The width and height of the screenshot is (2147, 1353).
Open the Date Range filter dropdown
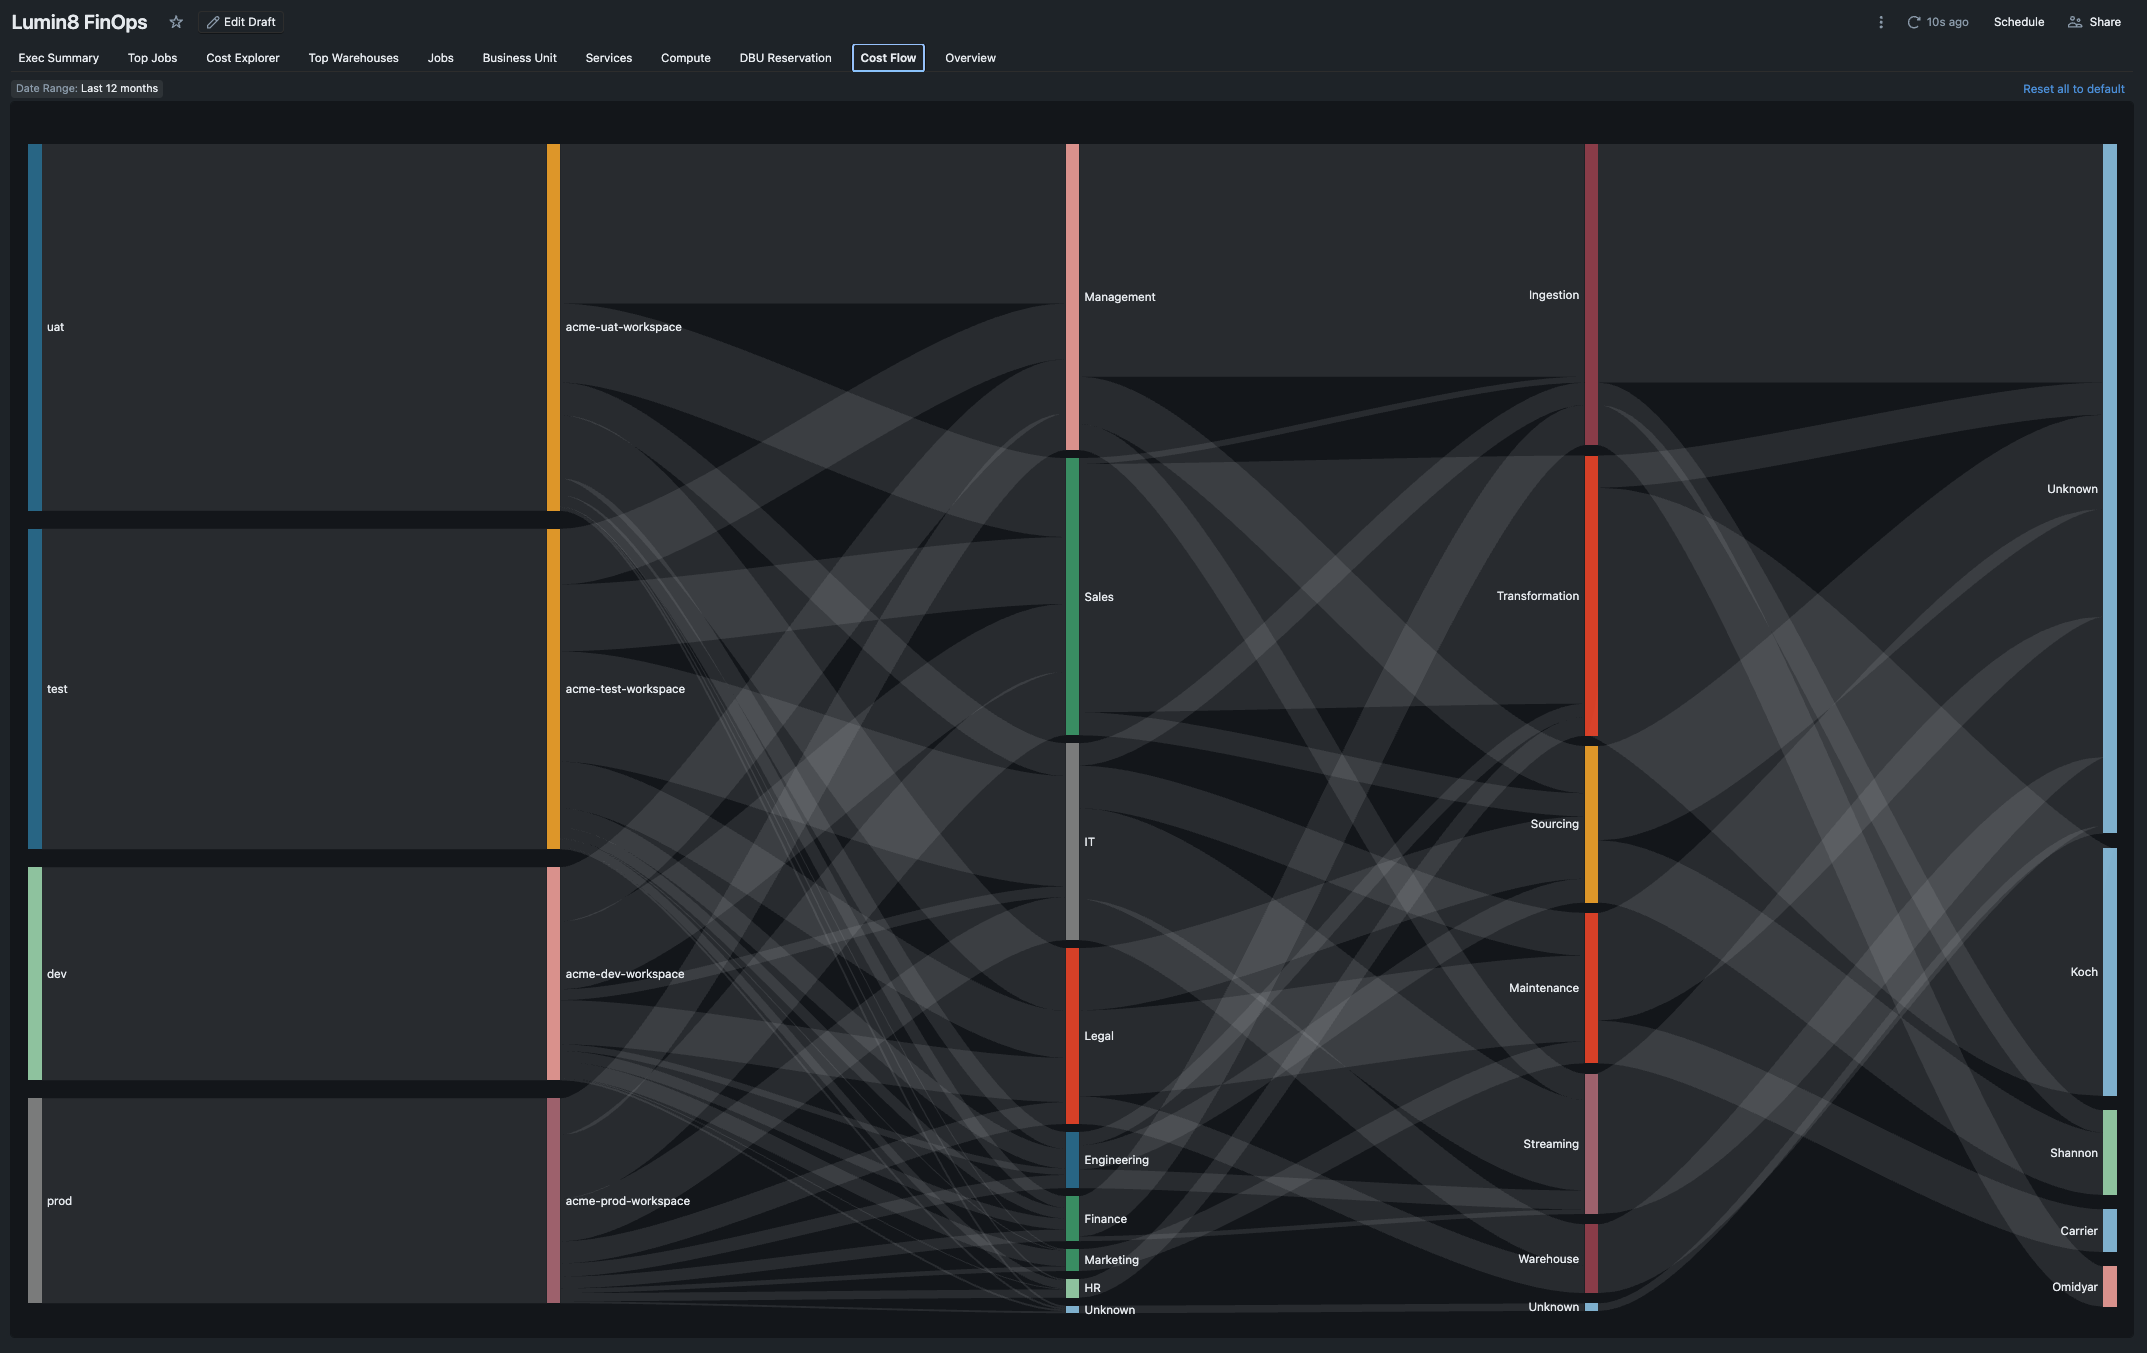(x=87, y=88)
